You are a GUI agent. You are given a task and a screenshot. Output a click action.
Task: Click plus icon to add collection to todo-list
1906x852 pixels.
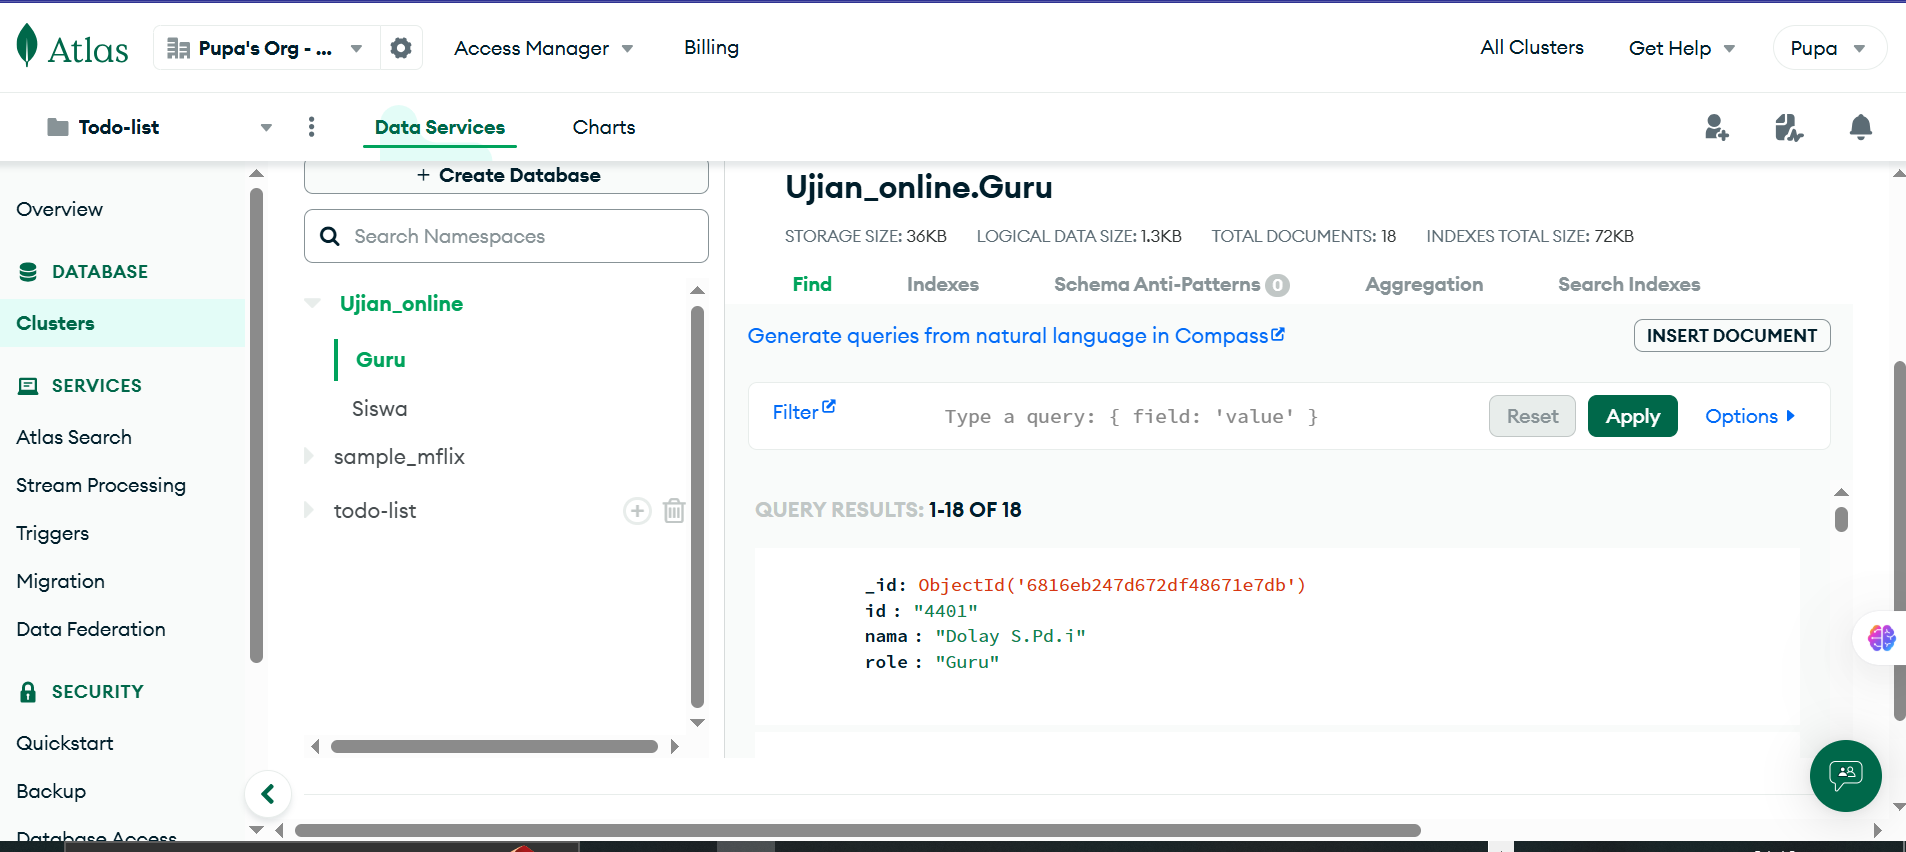pyautogui.click(x=637, y=511)
